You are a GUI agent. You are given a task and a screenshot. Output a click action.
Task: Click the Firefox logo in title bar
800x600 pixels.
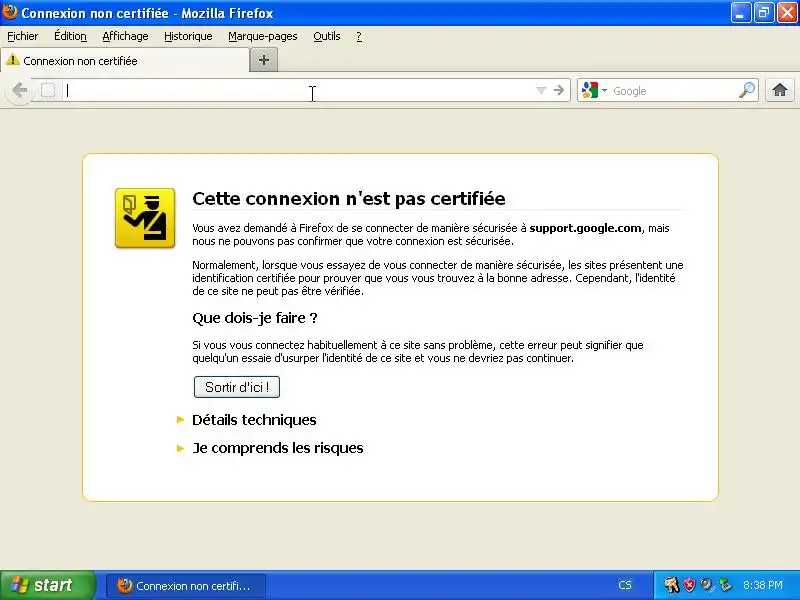(10, 12)
